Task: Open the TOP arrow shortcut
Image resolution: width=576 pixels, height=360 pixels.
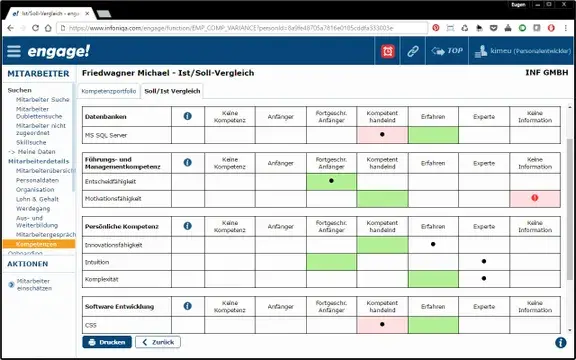Action: (447, 51)
